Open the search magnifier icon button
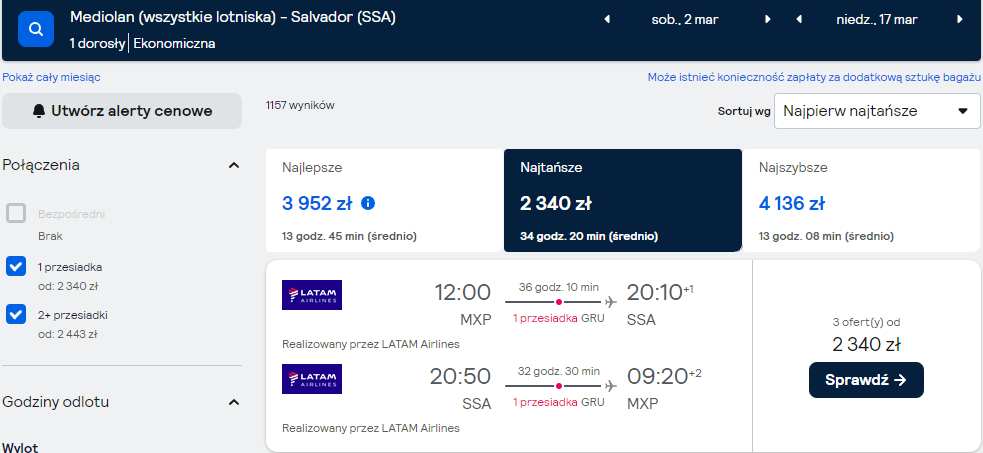The height and width of the screenshot is (453, 983). click(x=36, y=29)
